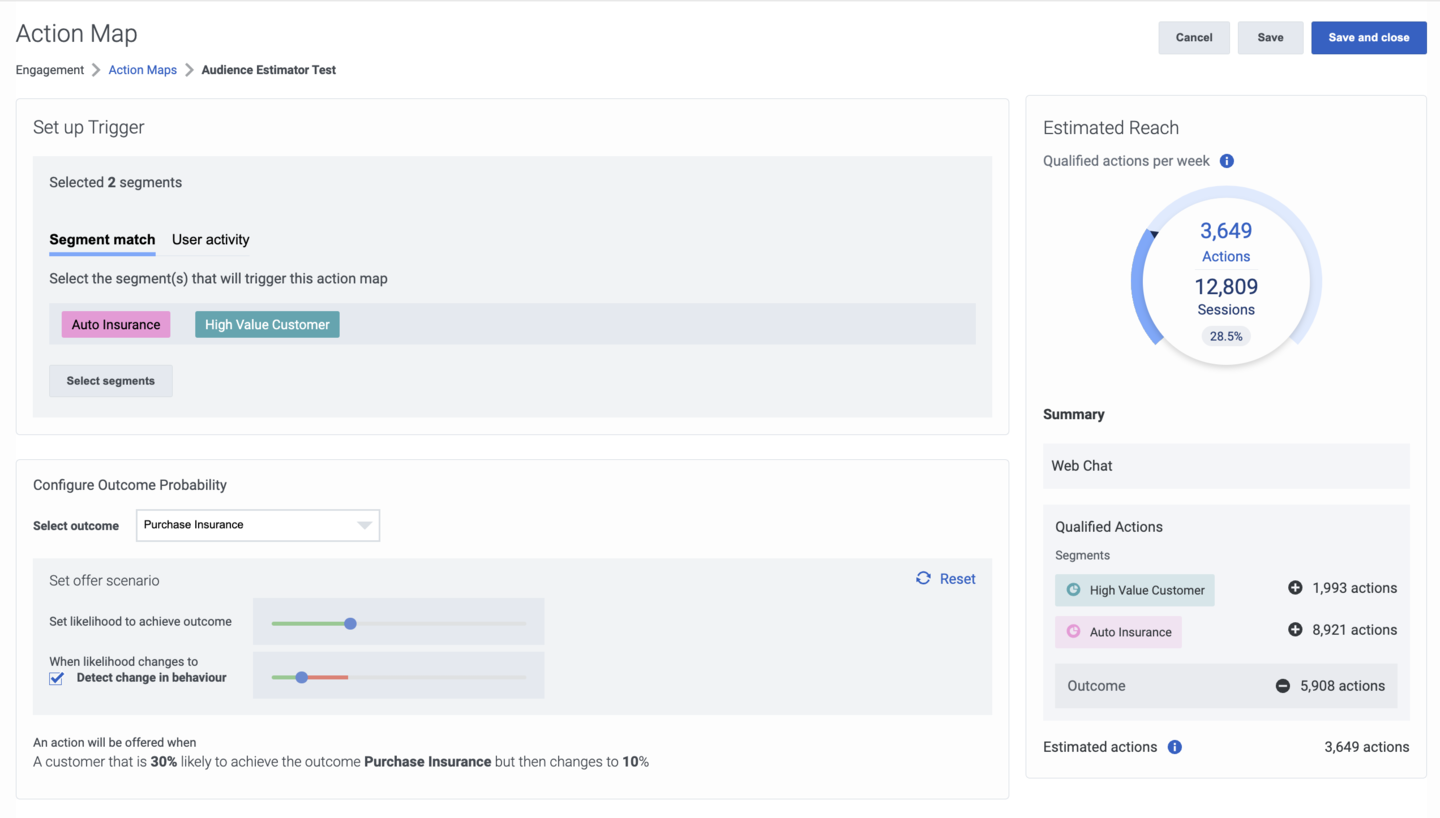Click the Cancel button
Viewport: 1440px width, 818px height.
[x=1194, y=37]
